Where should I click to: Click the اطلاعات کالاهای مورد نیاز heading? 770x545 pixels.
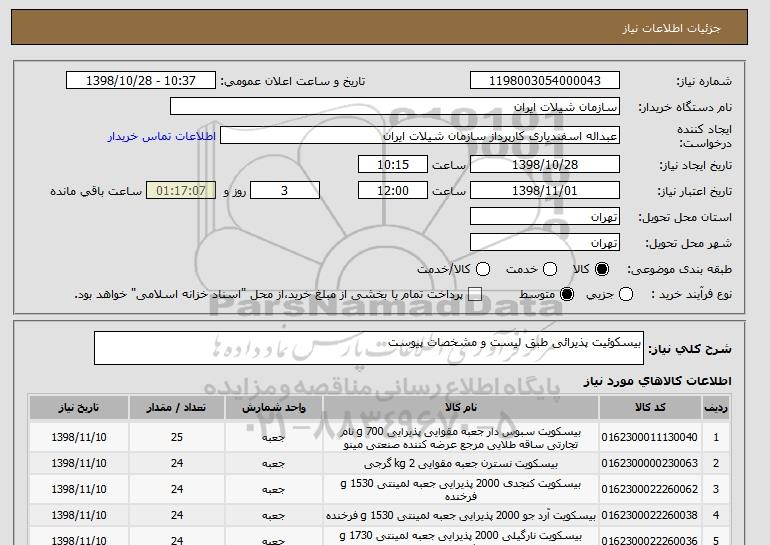[658, 381]
